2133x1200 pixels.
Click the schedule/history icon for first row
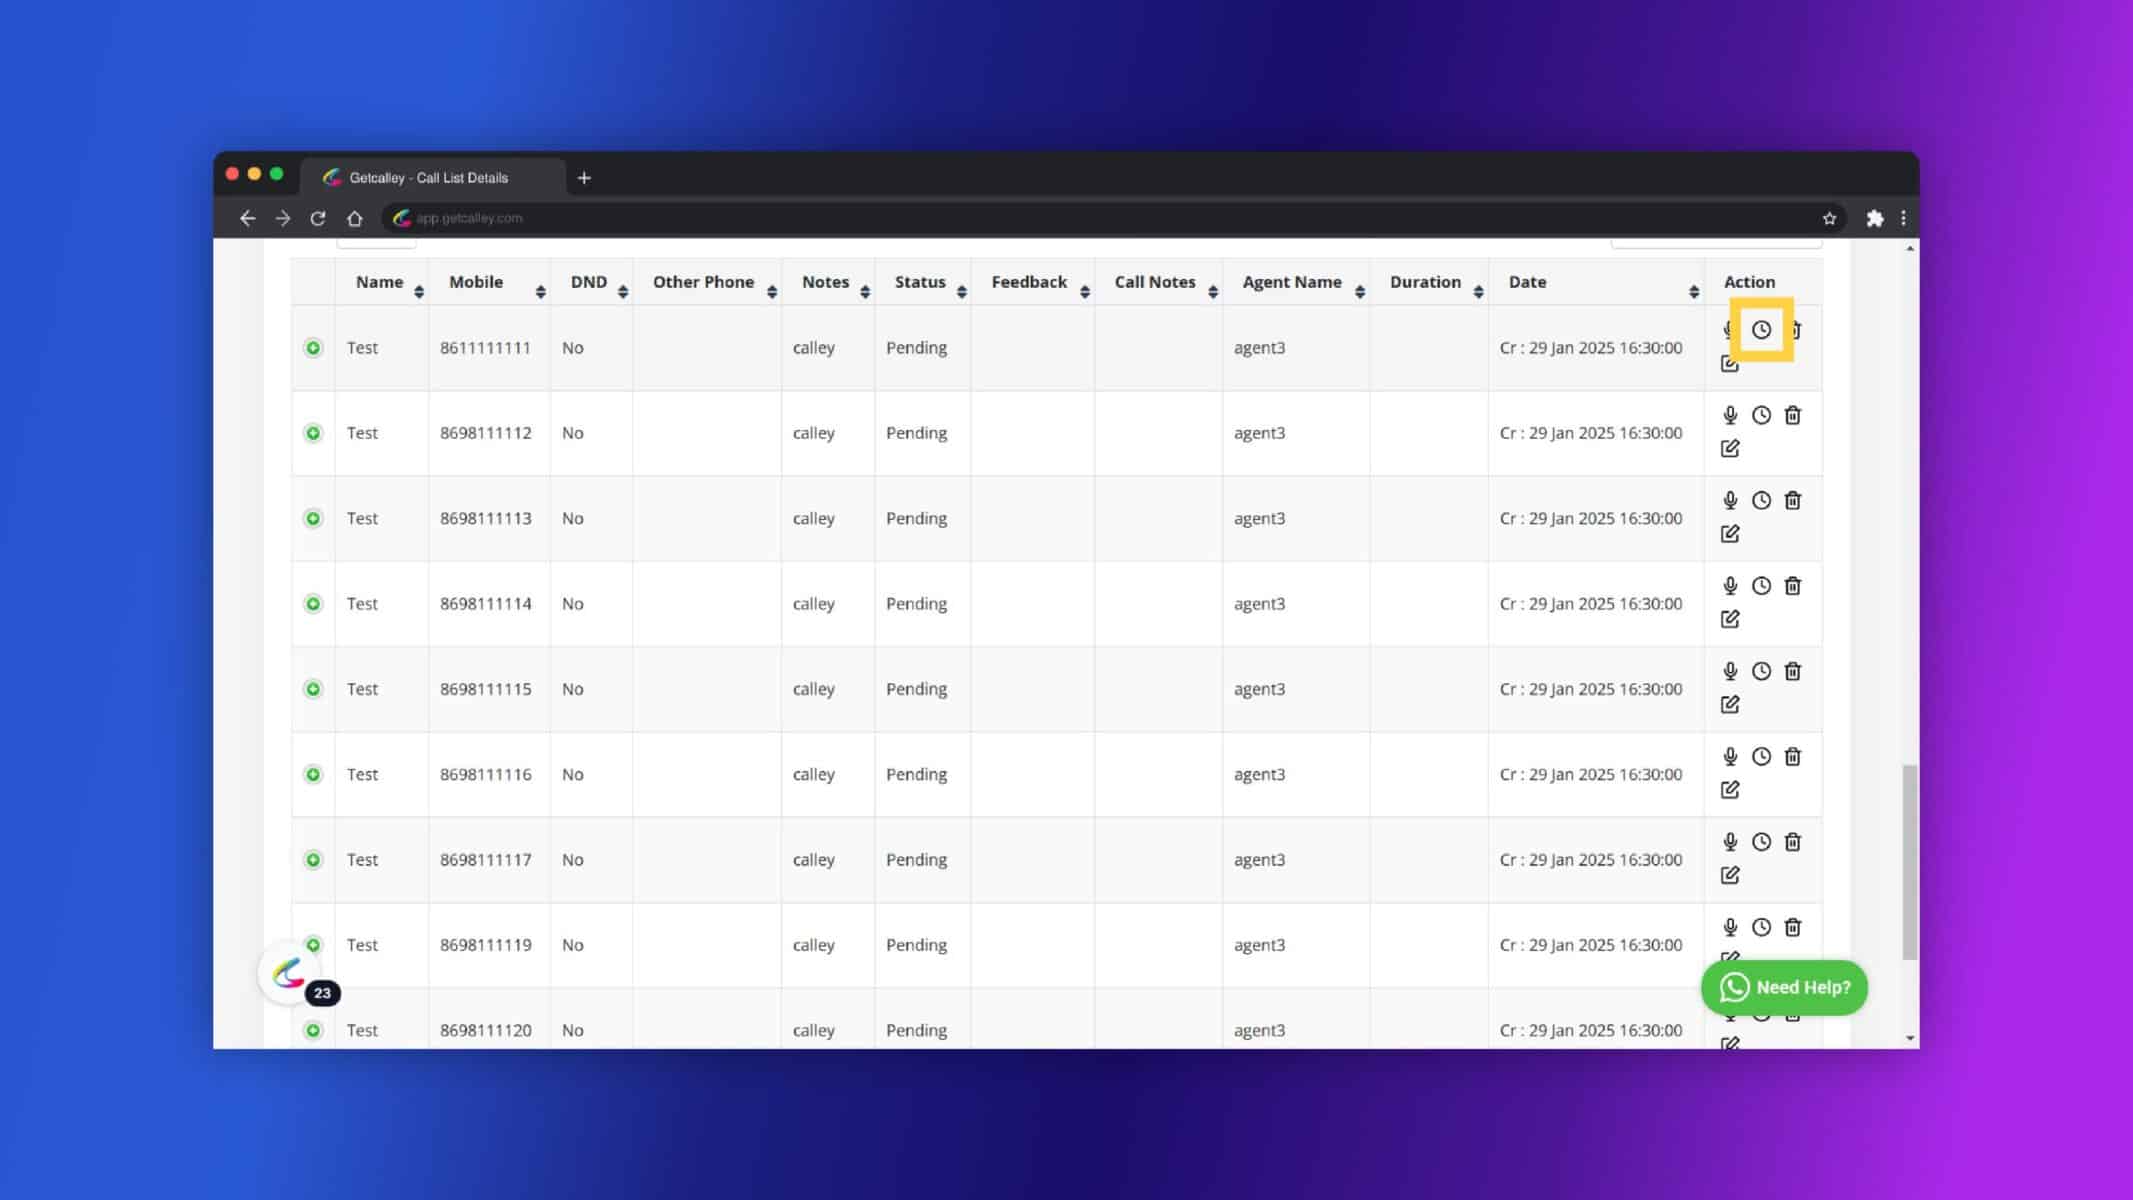point(1759,328)
